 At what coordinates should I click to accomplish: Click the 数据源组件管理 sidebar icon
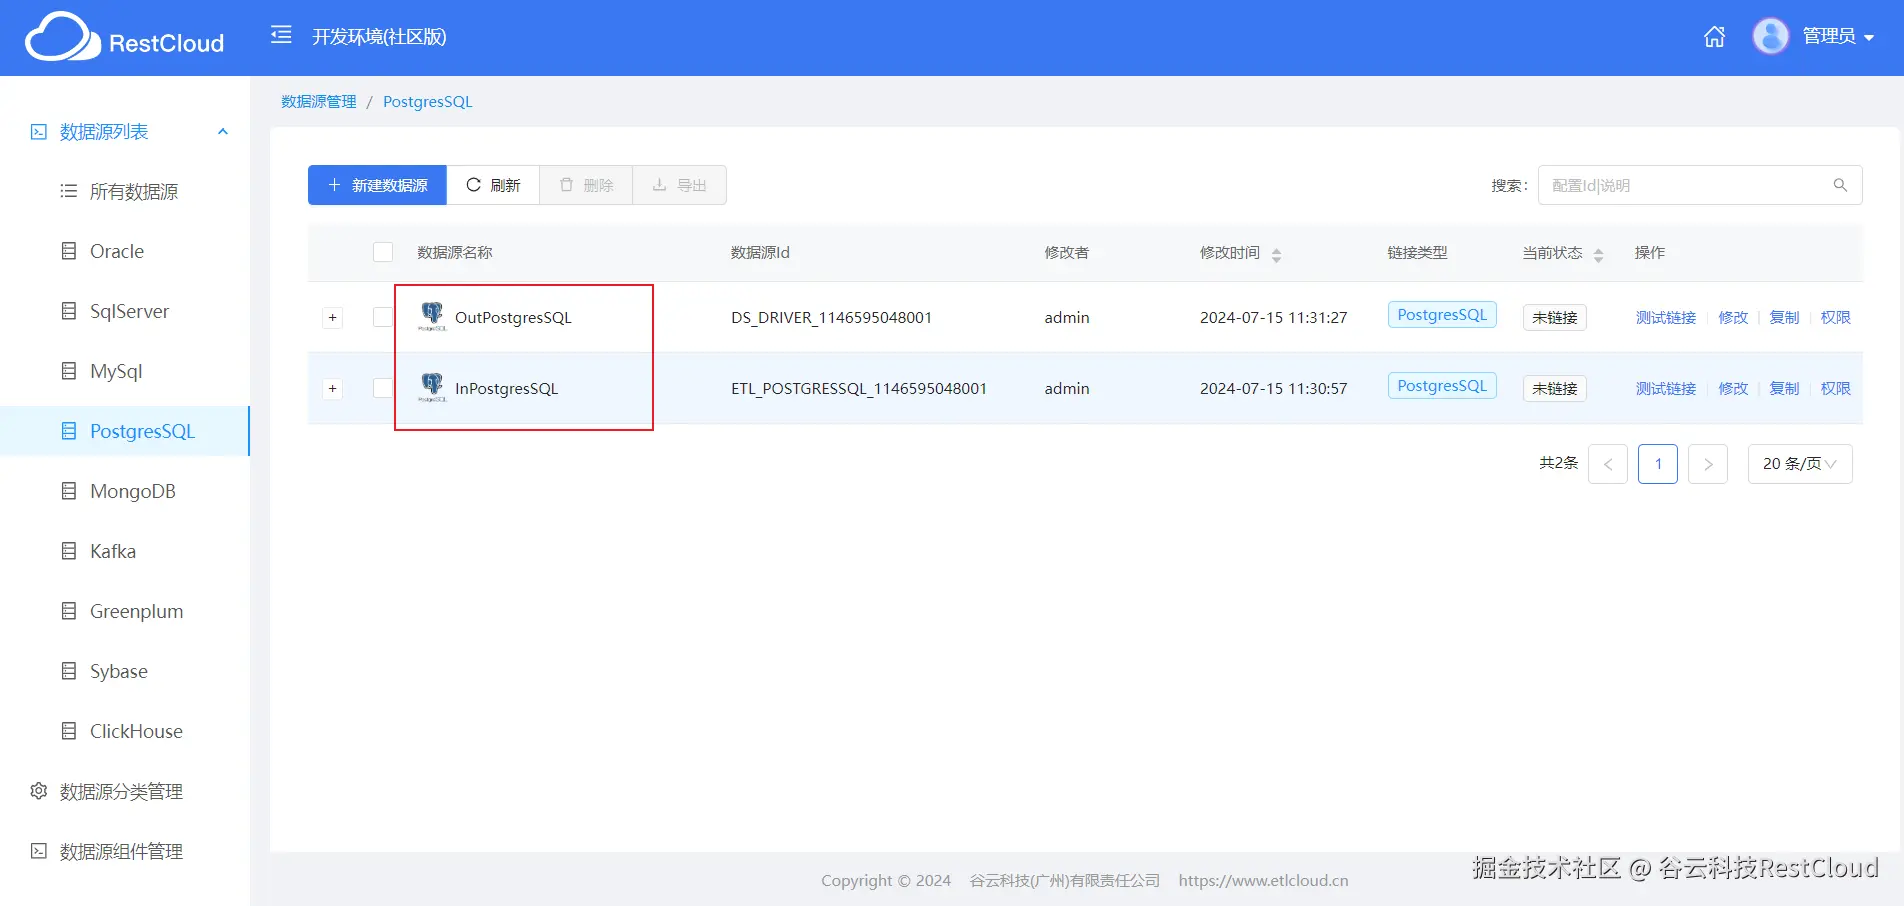point(39,851)
